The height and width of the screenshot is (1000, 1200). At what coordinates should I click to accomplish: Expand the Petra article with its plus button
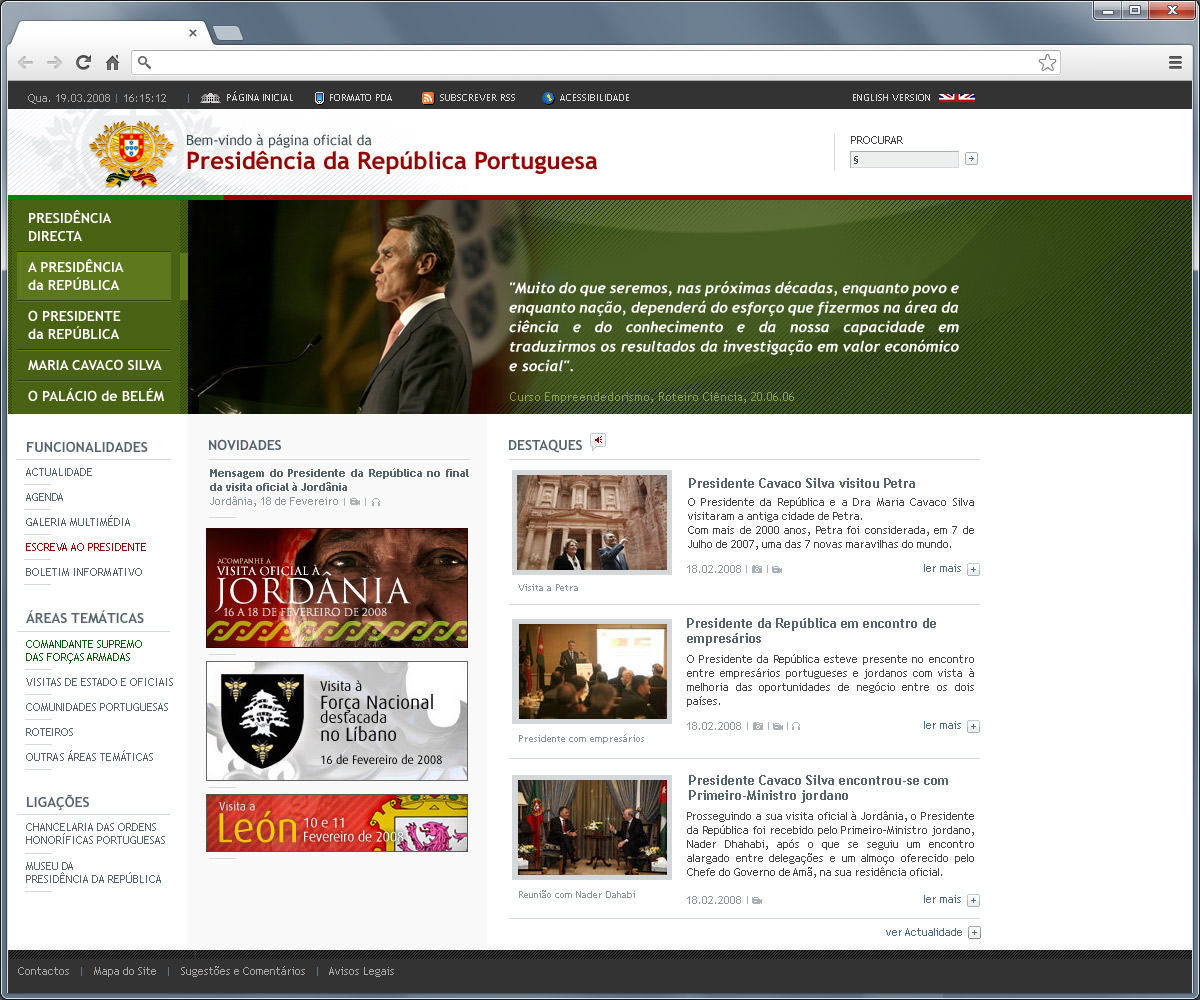point(973,569)
